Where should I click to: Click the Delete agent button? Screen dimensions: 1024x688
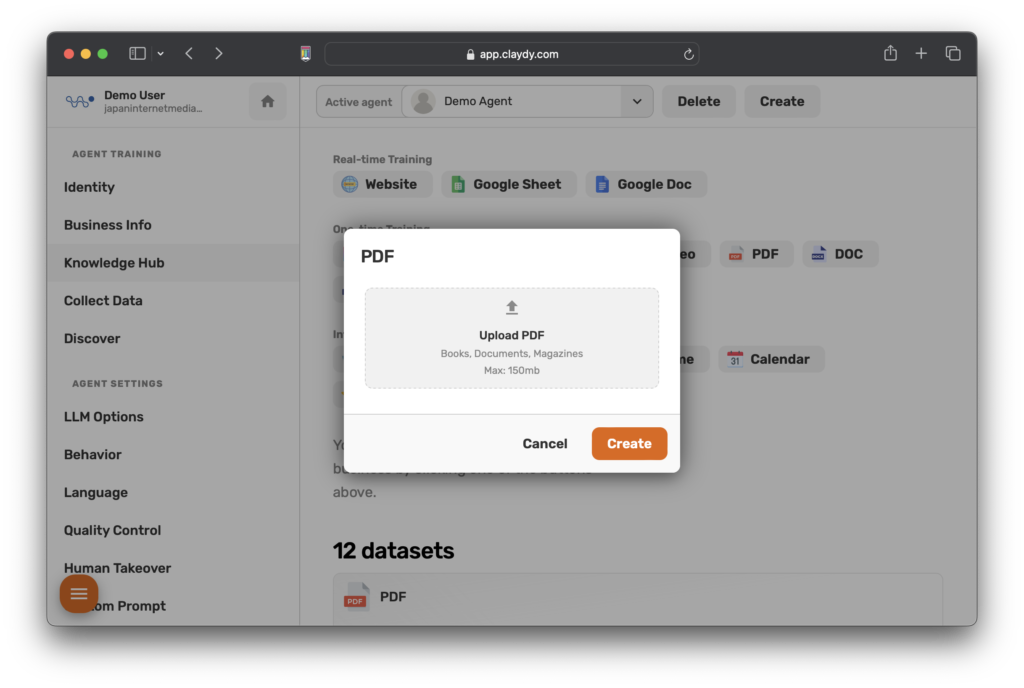(x=698, y=101)
